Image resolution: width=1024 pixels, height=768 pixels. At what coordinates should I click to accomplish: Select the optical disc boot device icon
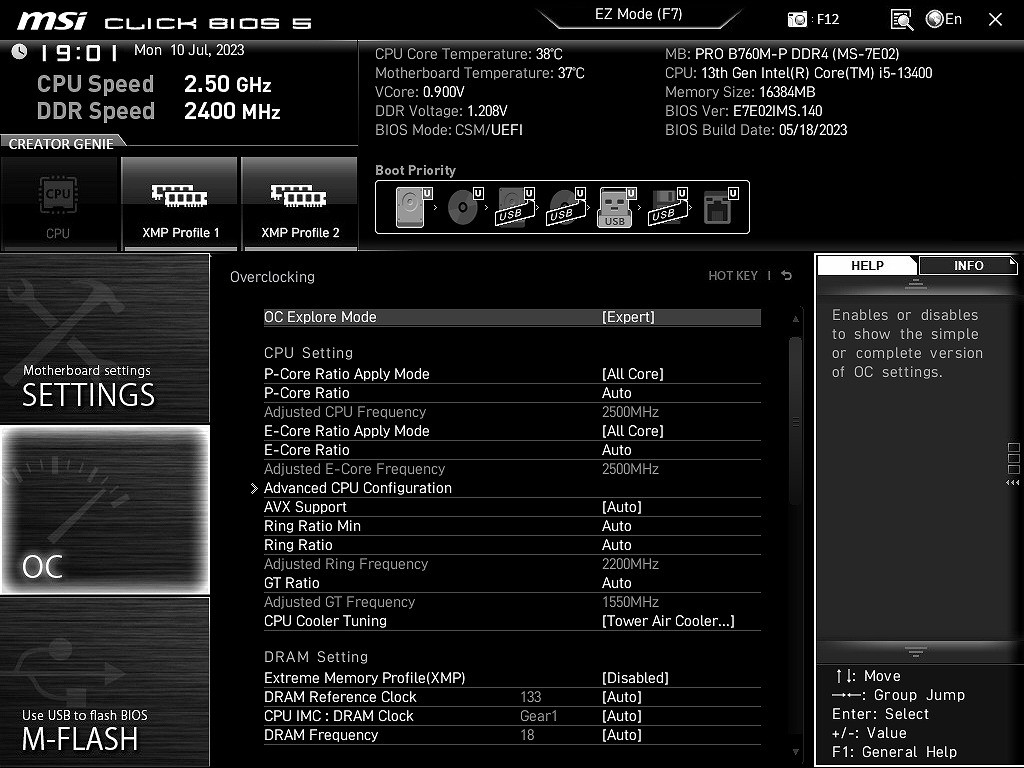coord(462,208)
